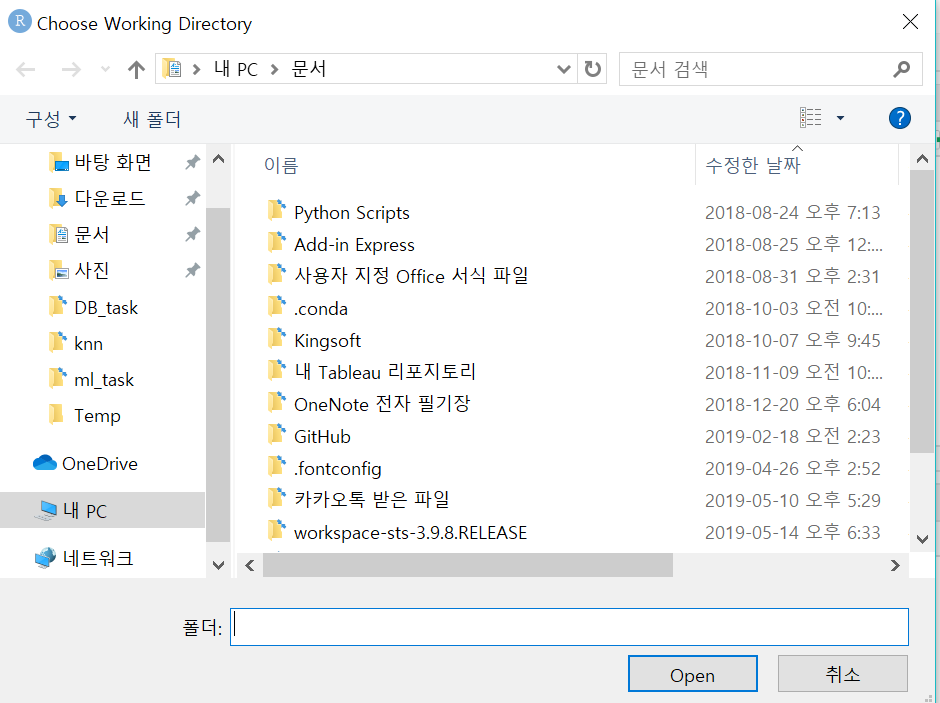This screenshot has height=703, width=940.
Task: Click file list scrollbar up arrow
Action: [922, 159]
